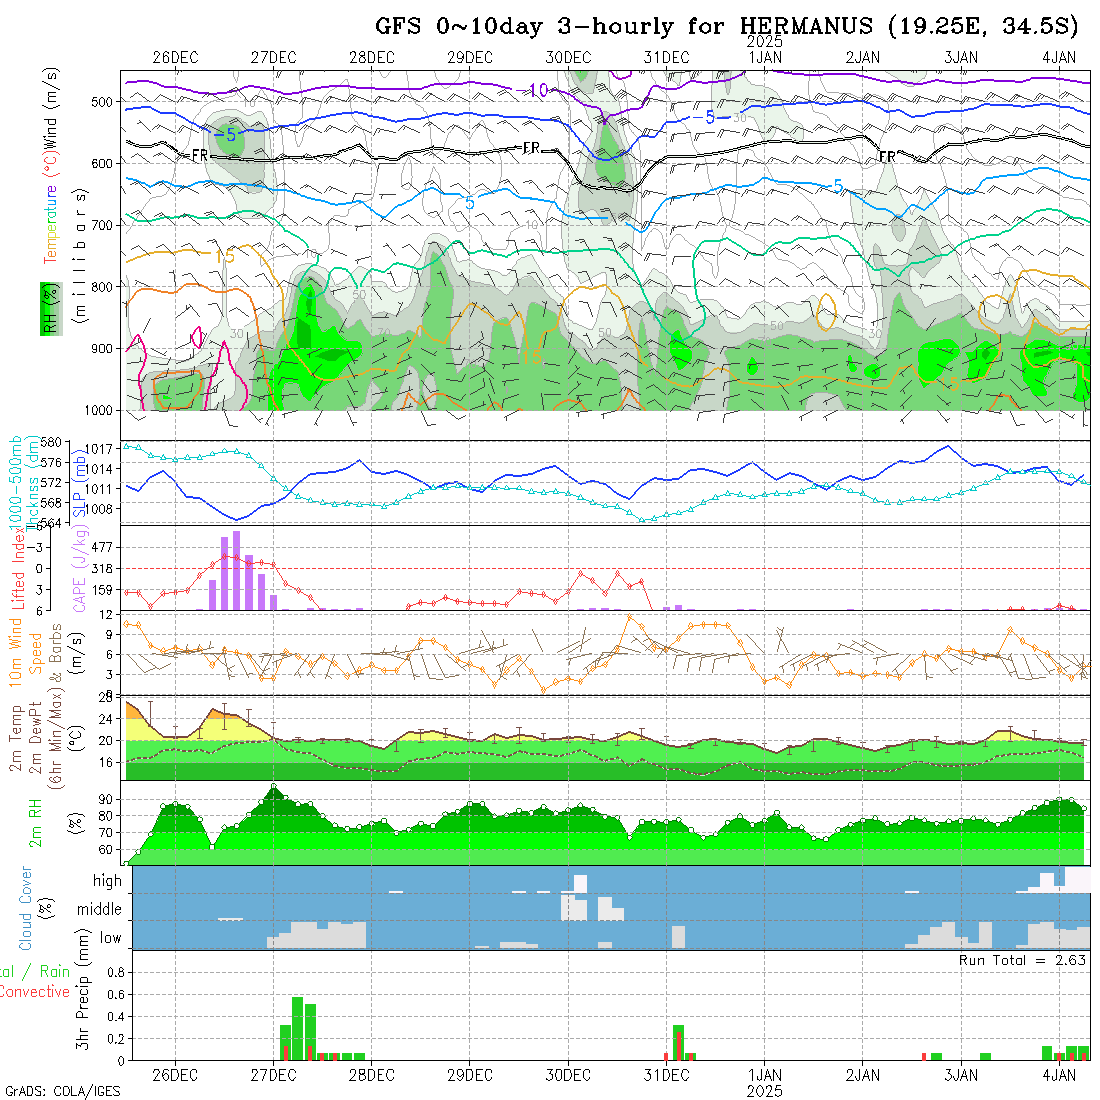
Task: Click the 900 millibar pressure tick label
Action: 102,349
